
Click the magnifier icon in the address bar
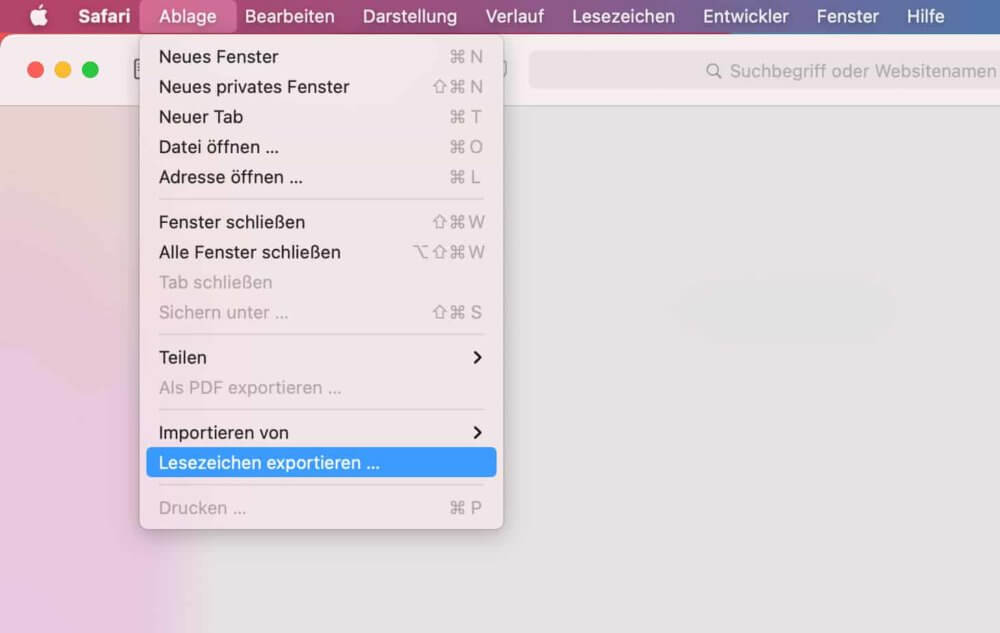pyautogui.click(x=714, y=71)
